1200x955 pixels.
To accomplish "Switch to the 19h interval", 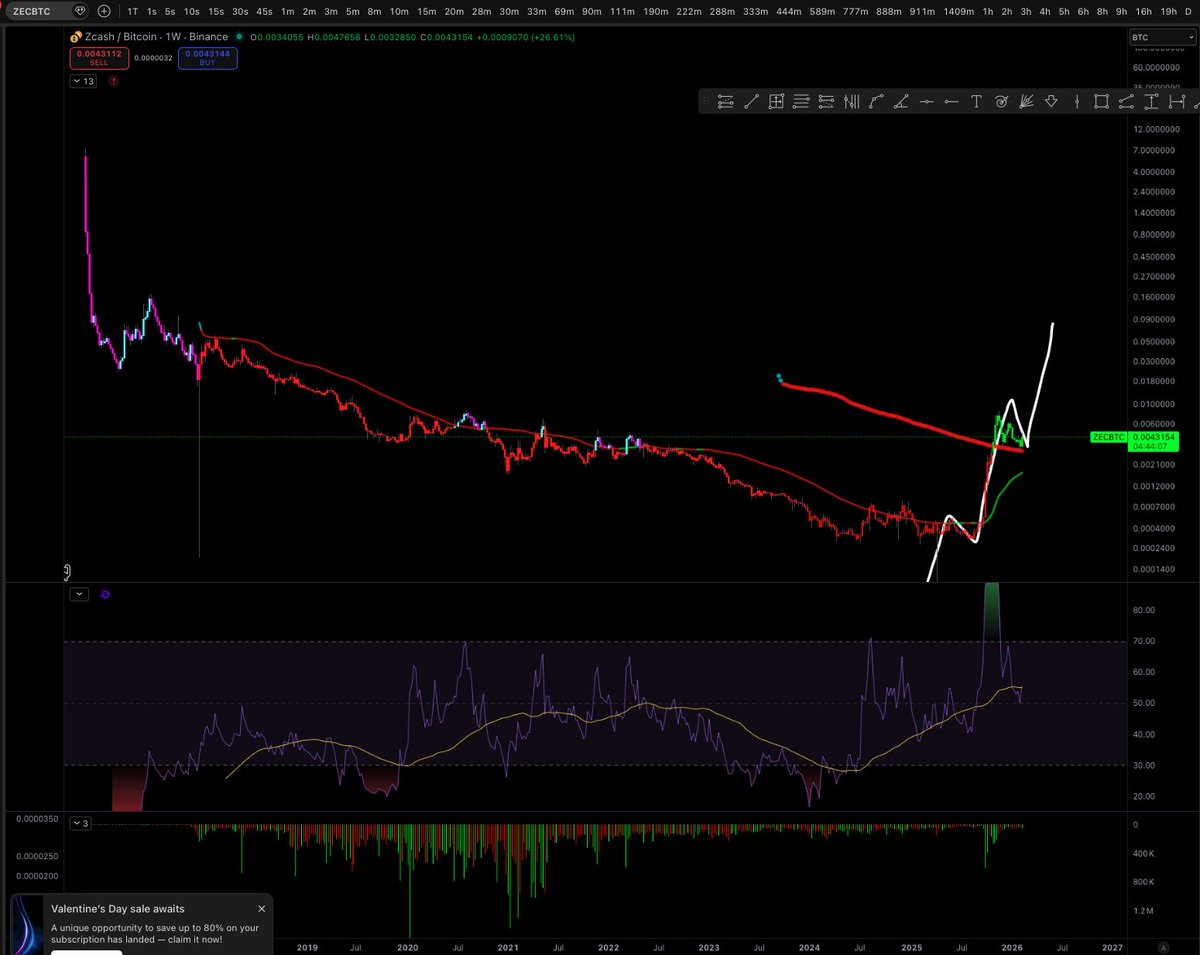I will click(1168, 11).
